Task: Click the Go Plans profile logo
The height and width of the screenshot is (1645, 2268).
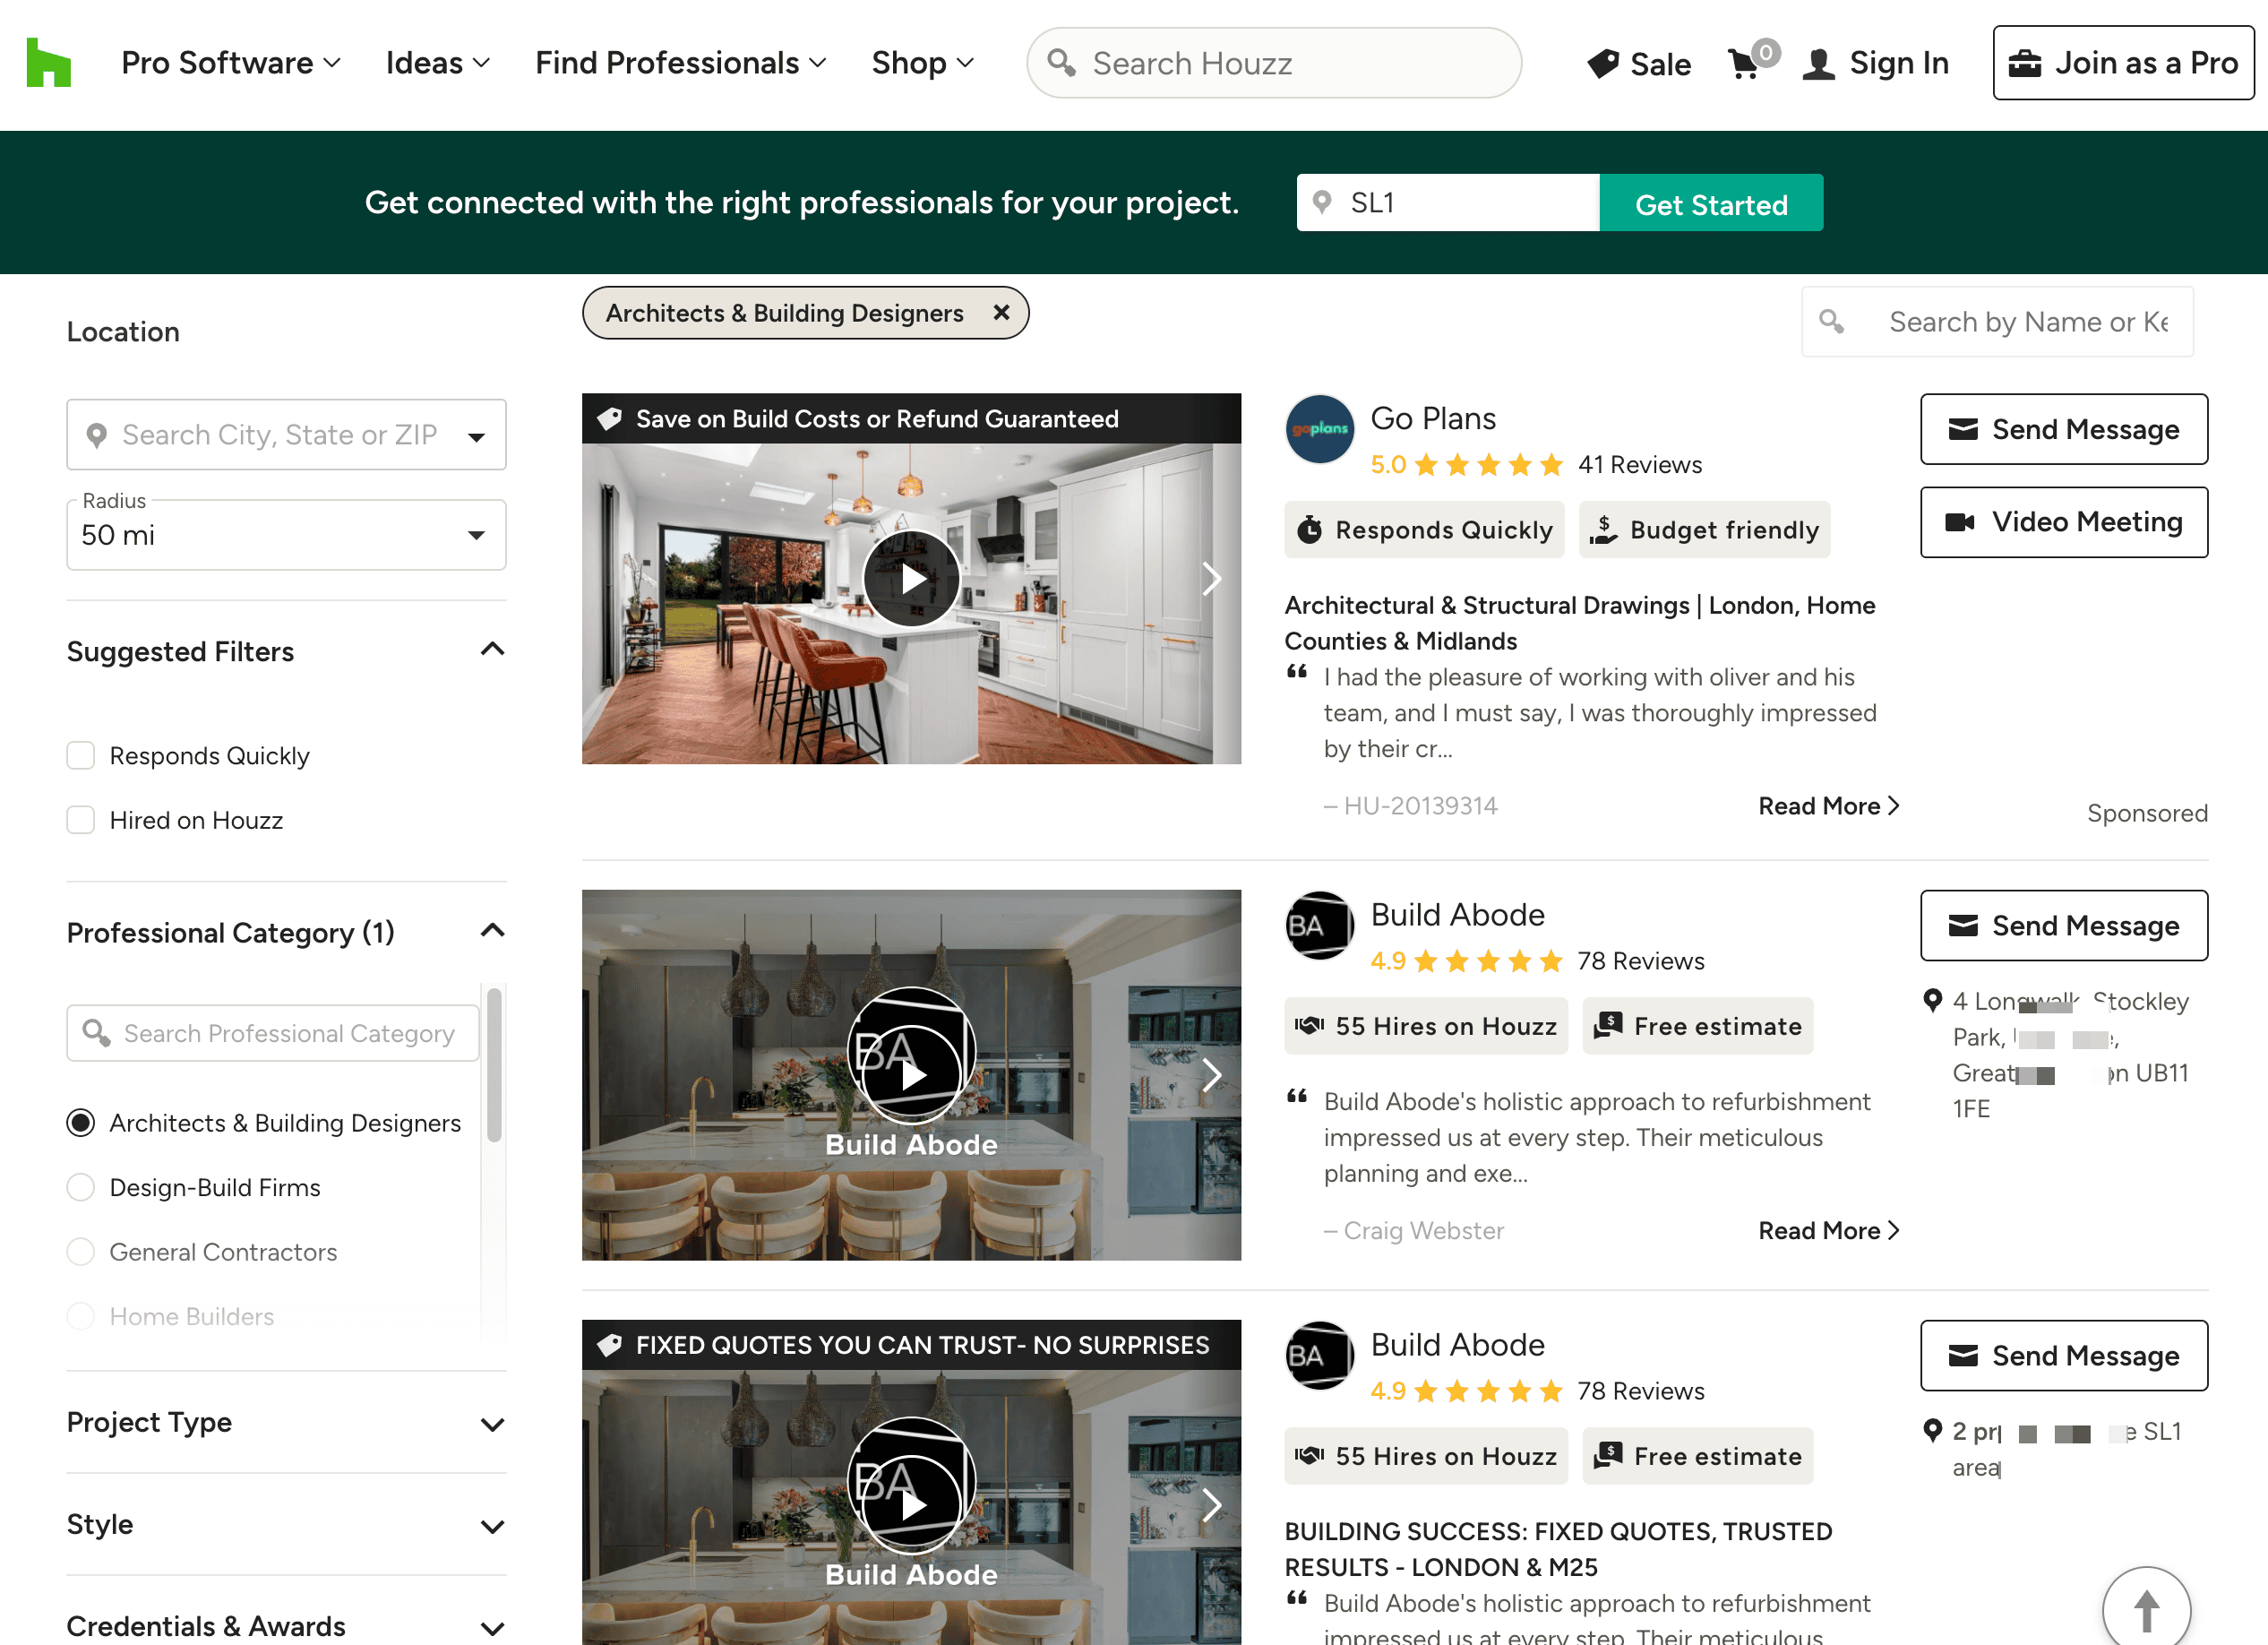Action: 1319,430
